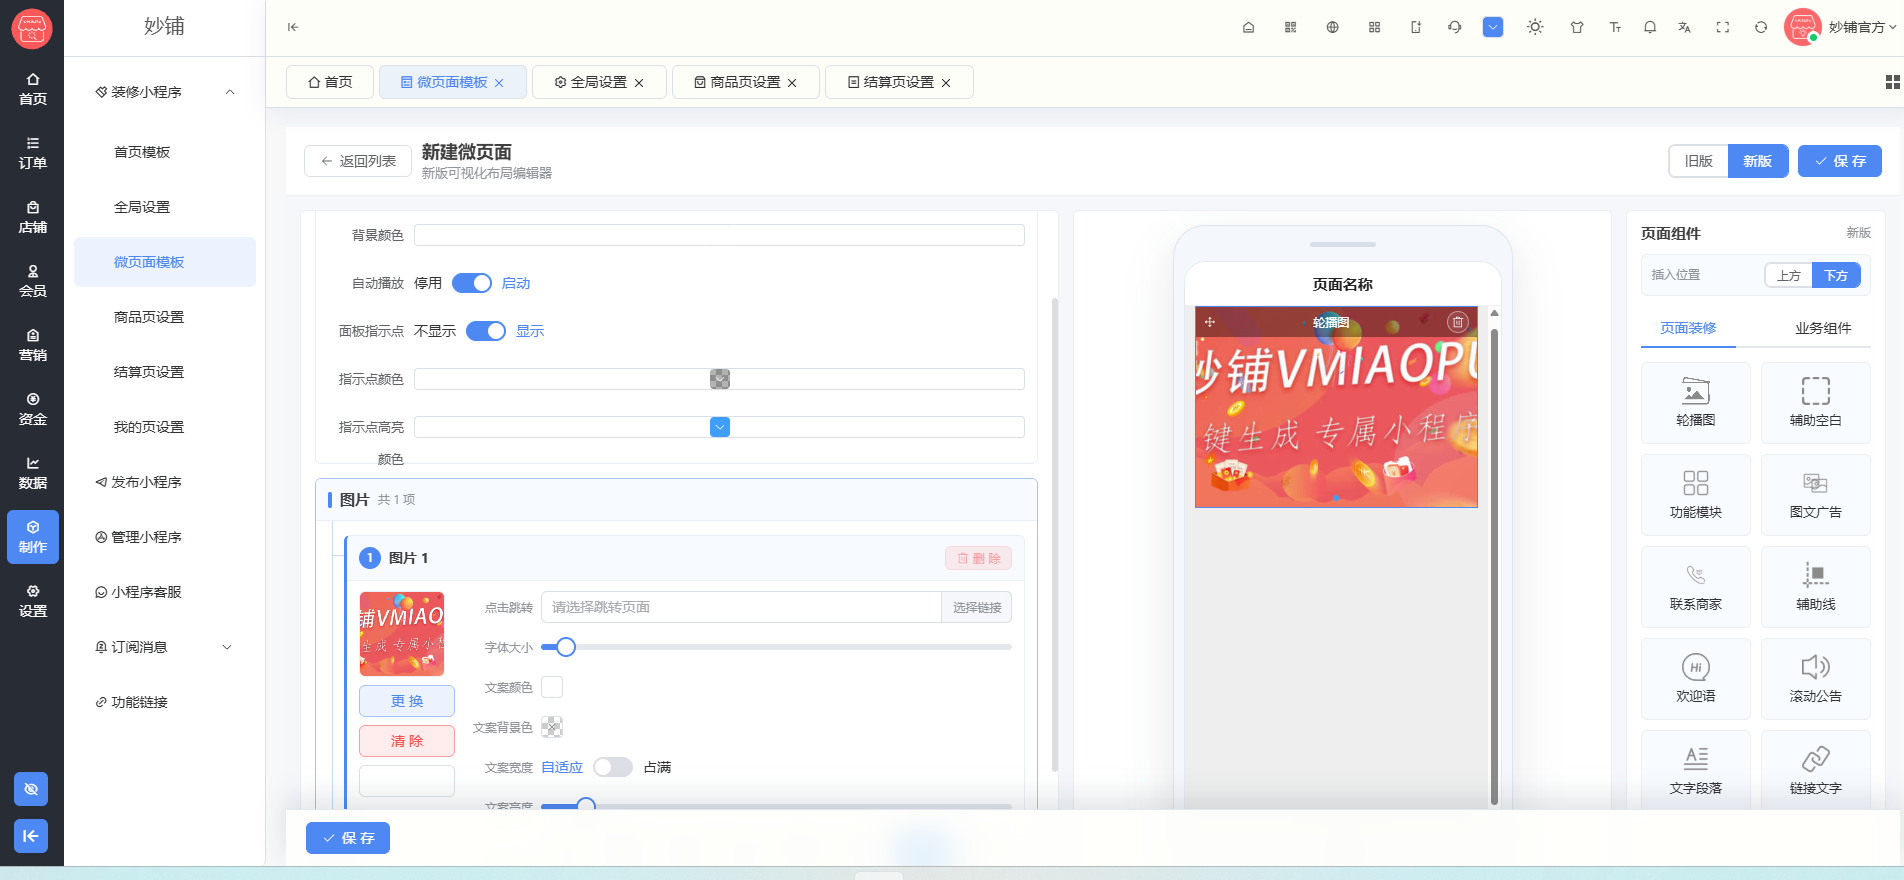Add the 功能模块 function module component
The width and height of the screenshot is (1904, 880).
(x=1695, y=495)
